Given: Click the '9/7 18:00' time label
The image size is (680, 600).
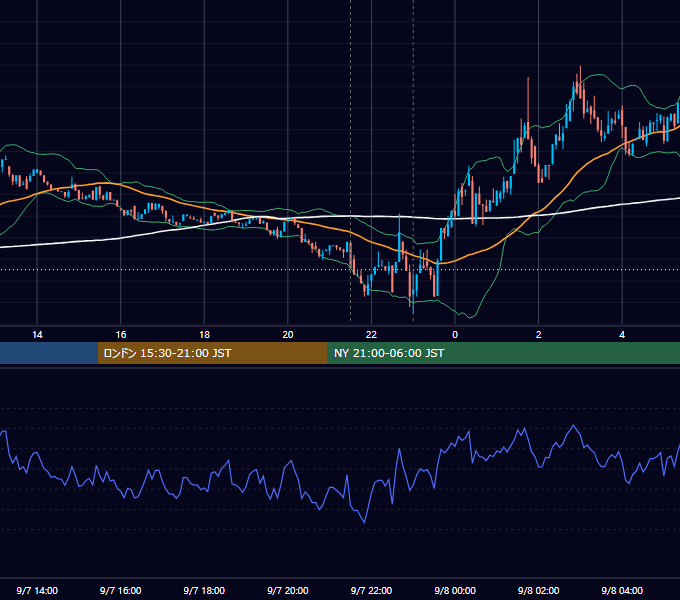Looking at the screenshot, I should (204, 590).
